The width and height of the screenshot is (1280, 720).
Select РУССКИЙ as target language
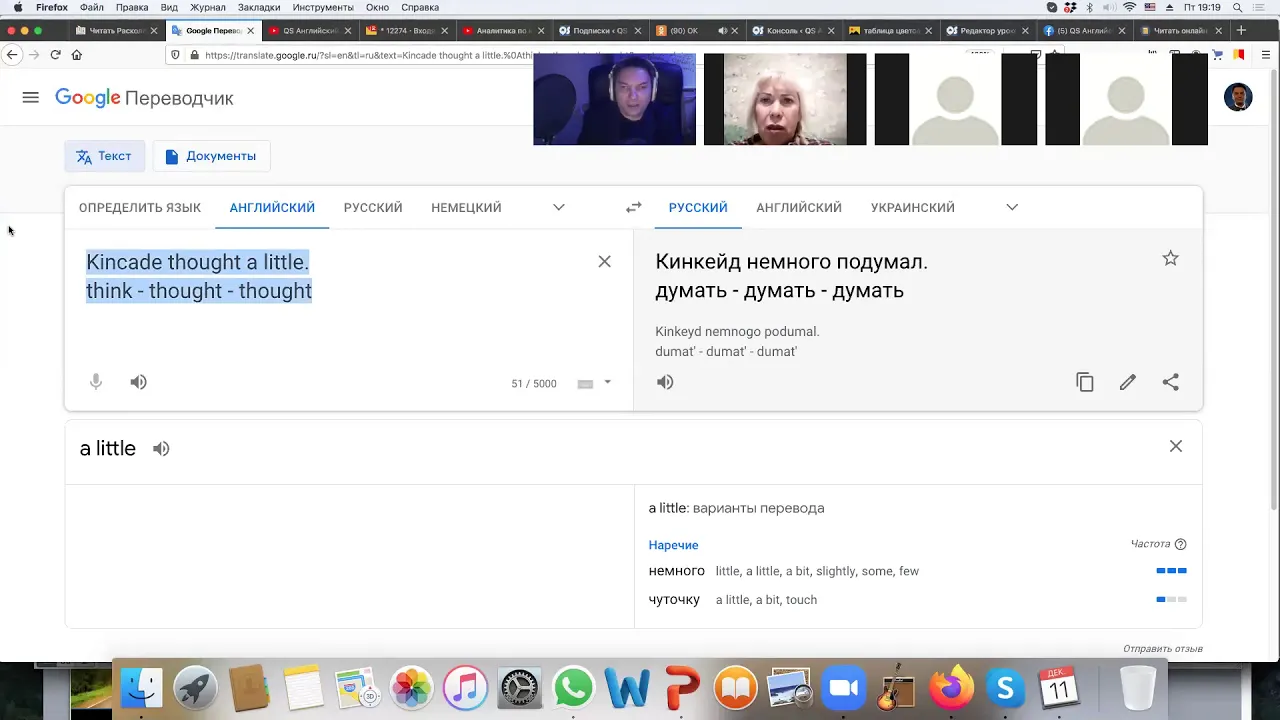click(x=698, y=207)
